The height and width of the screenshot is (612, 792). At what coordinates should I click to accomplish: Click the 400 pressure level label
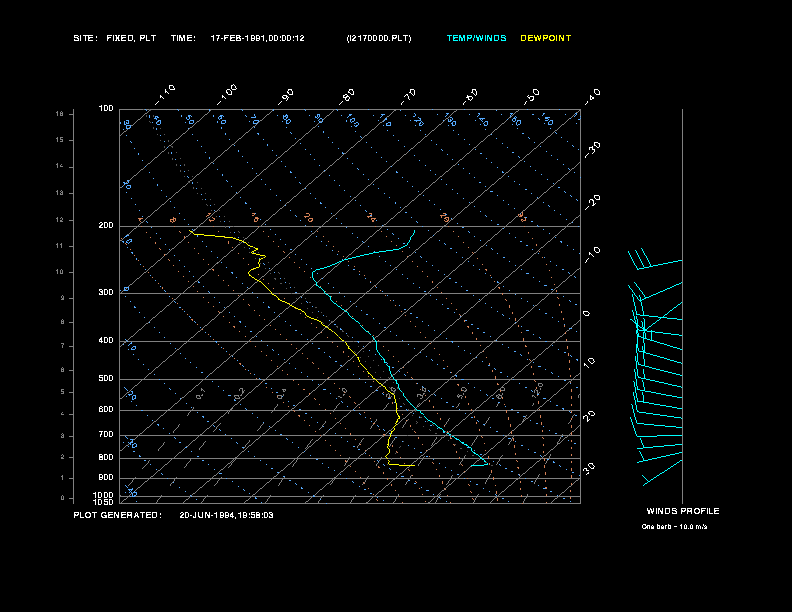coord(106,340)
